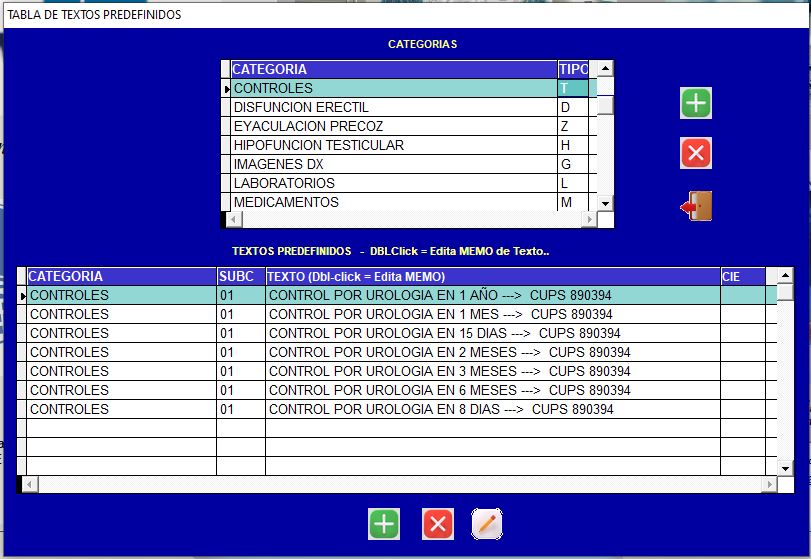The width and height of the screenshot is (811, 559).
Task: Select text CONTROL POR UROLOGIA EN 2 MESES
Action: pyautogui.click(x=493, y=352)
